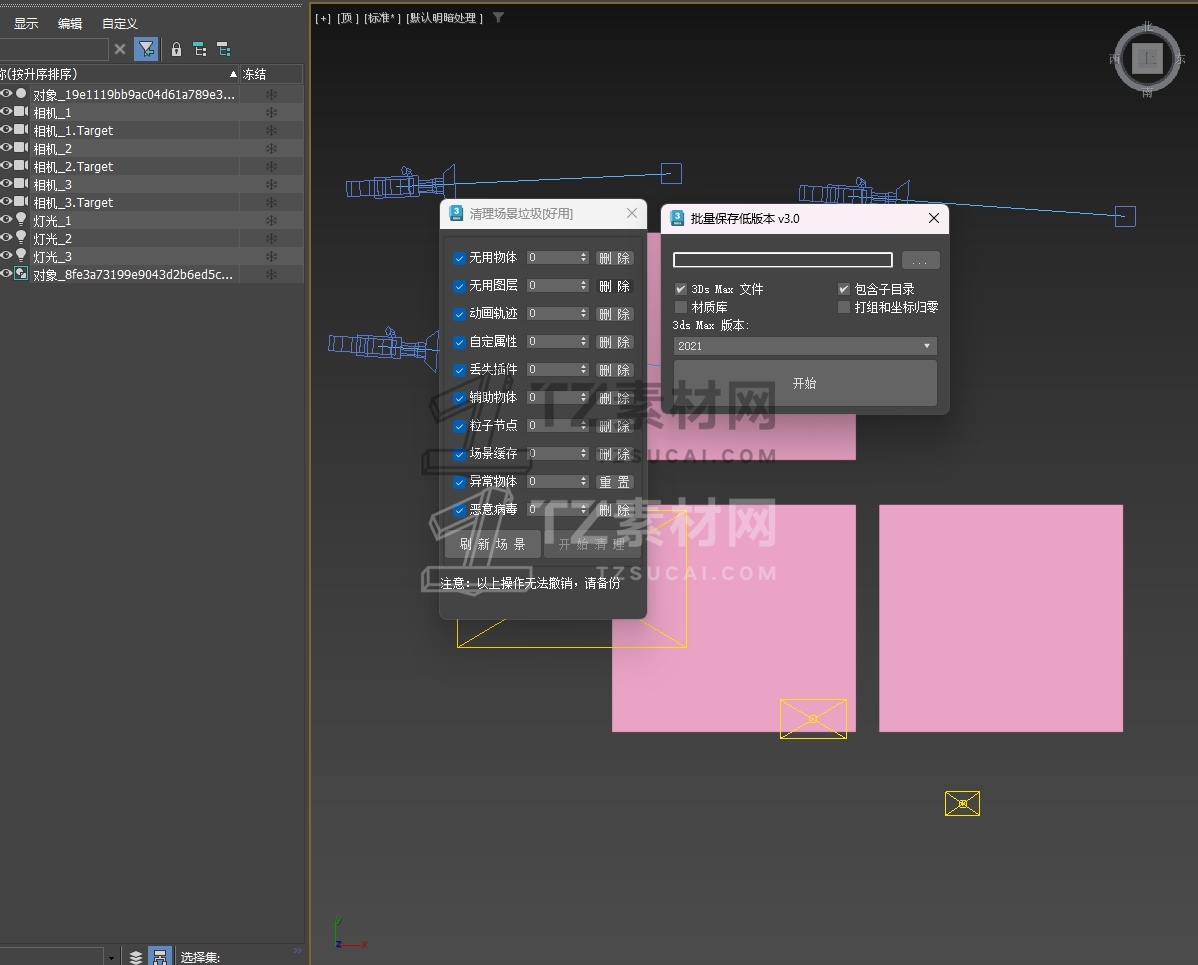Click the sort by layer stack icon
The image size is (1198, 965).
click(x=136, y=957)
